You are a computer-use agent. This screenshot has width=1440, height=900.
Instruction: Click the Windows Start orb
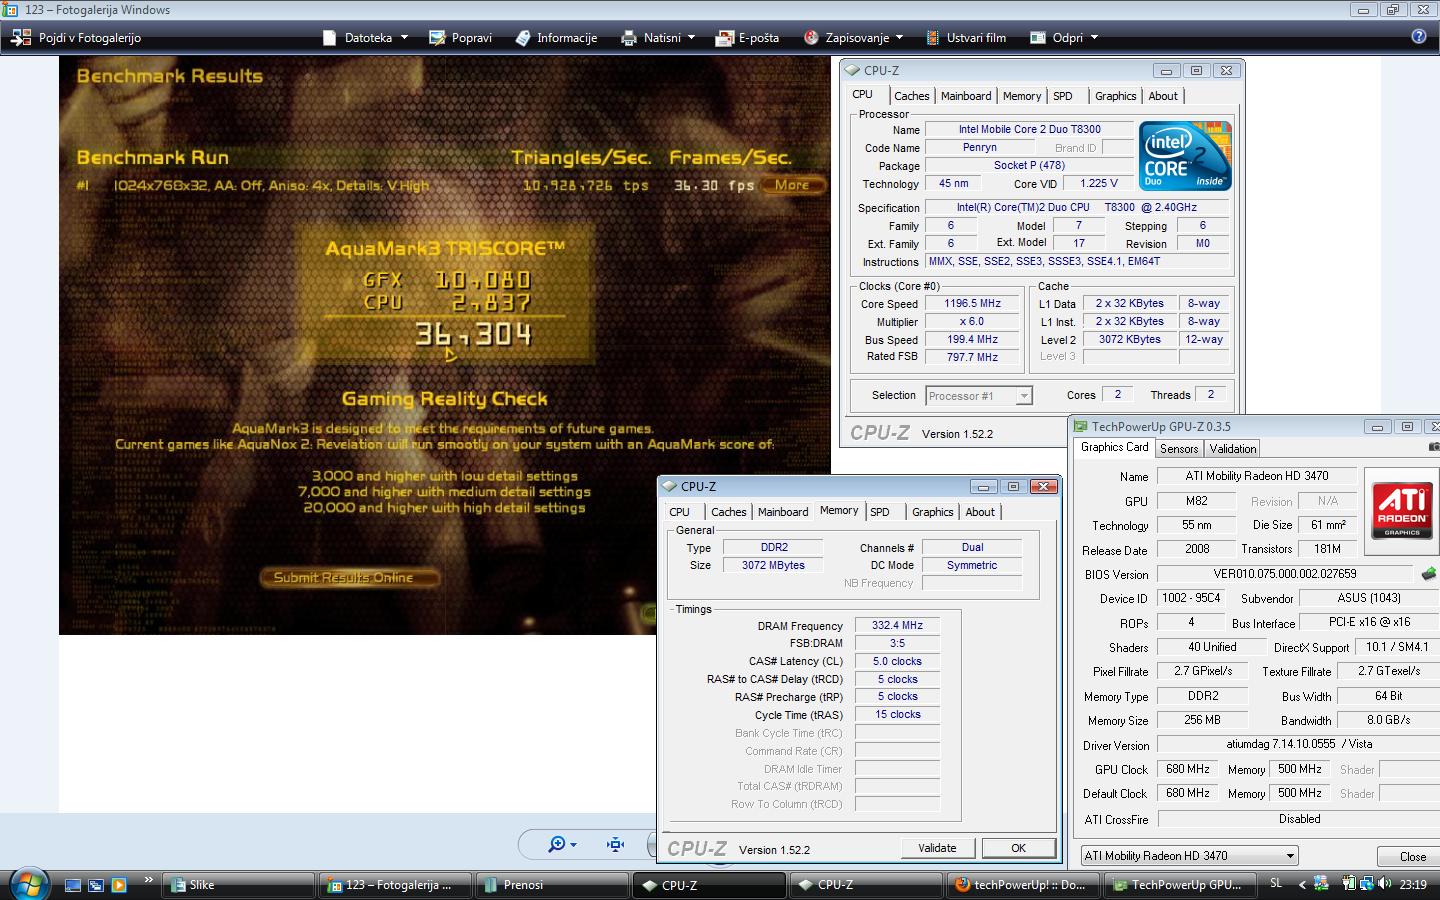[29, 883]
